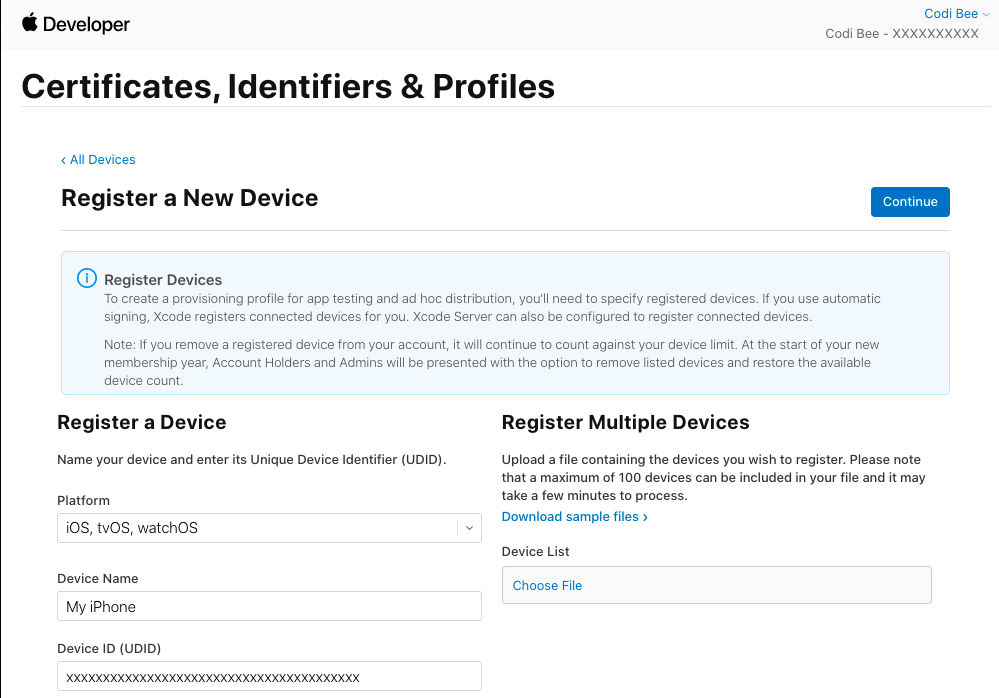Click Choose File under Device List
The image size is (999, 698).
pos(547,586)
